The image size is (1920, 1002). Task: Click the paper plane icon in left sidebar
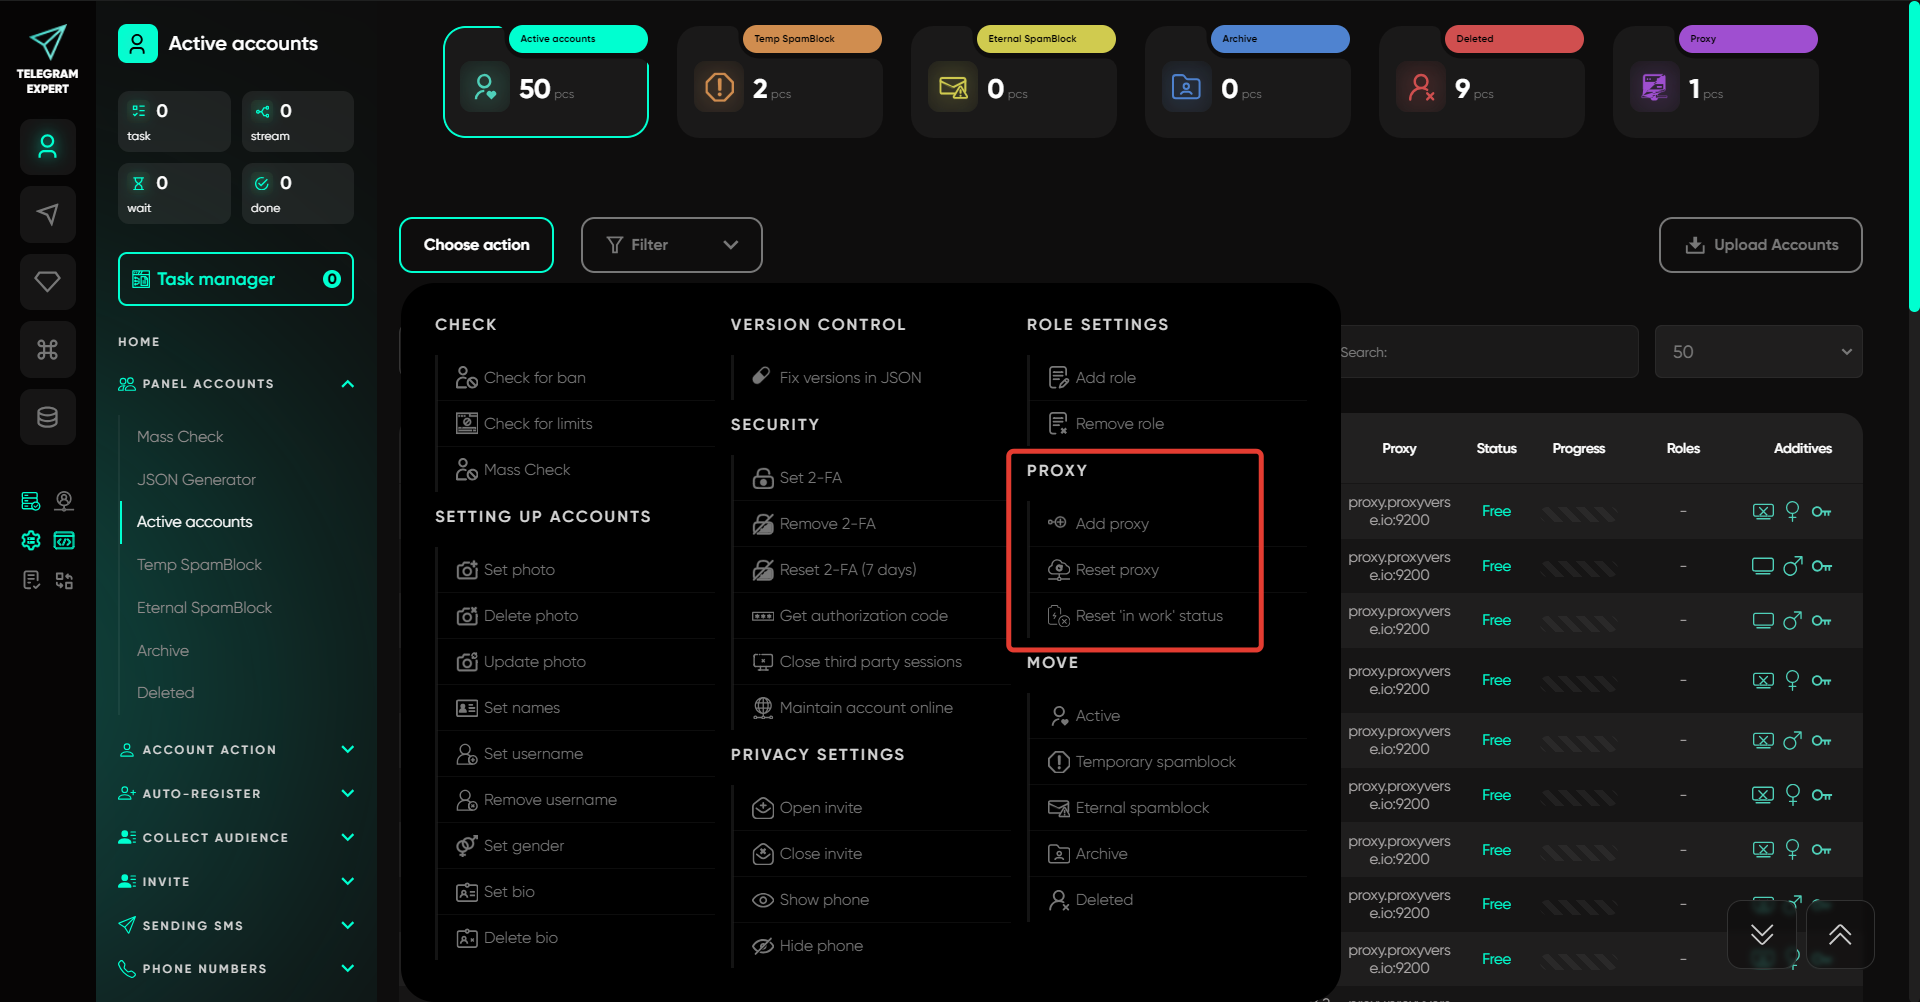click(x=47, y=214)
